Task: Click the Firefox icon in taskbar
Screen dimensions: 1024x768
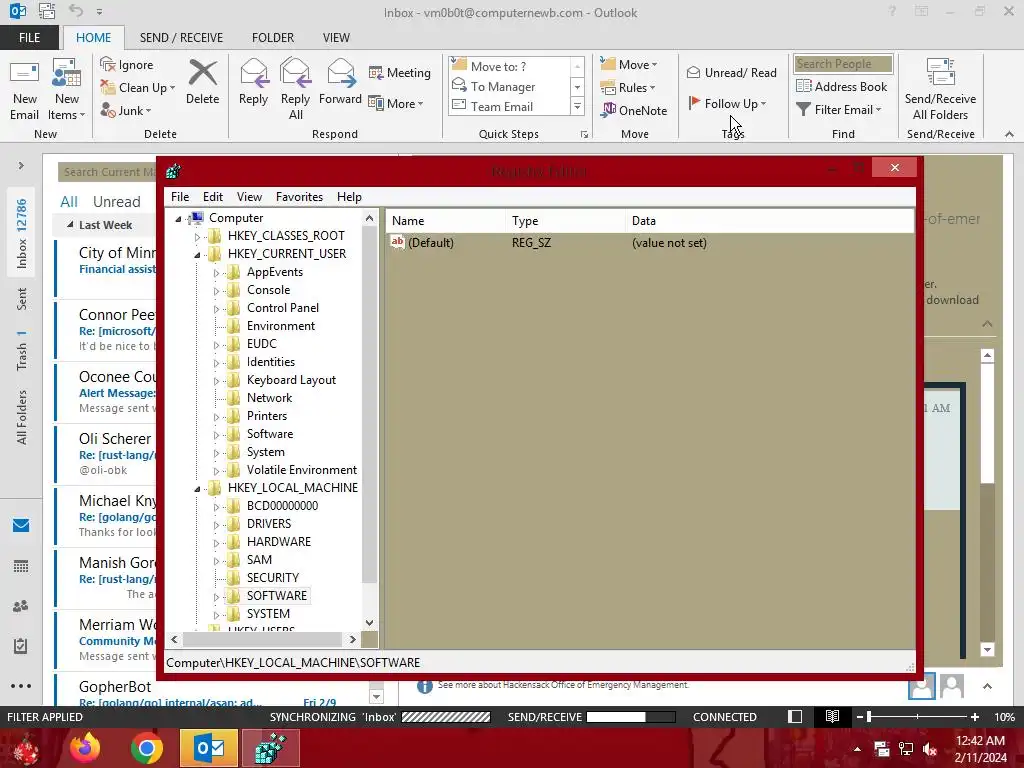Action: coord(85,748)
